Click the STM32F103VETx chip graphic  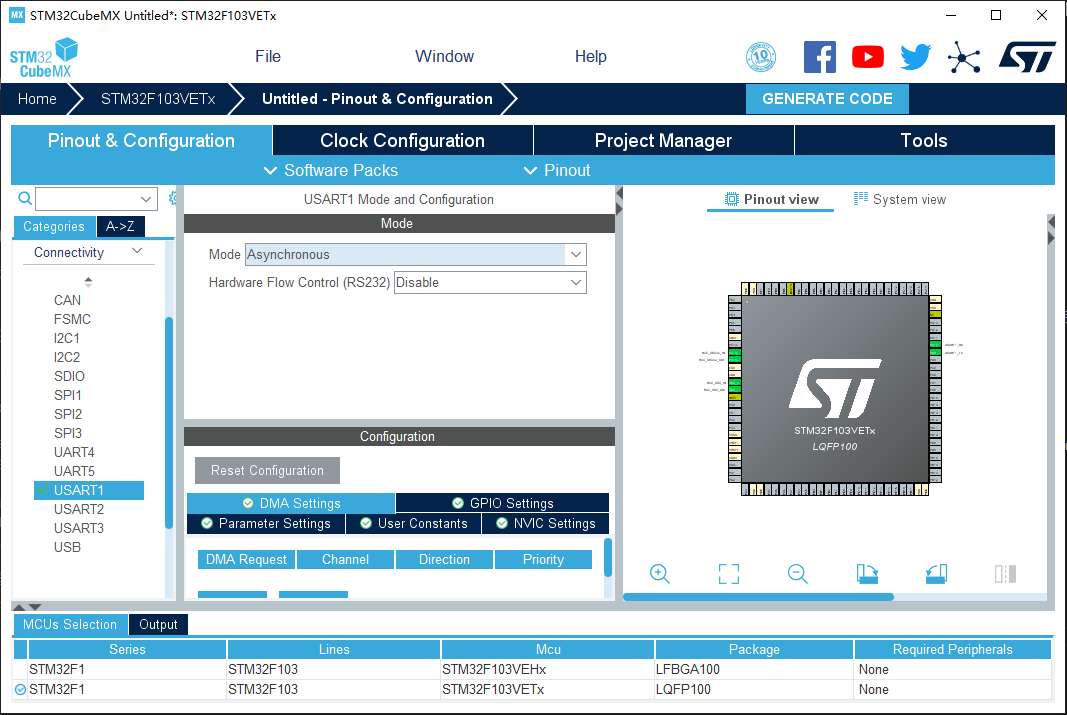835,388
